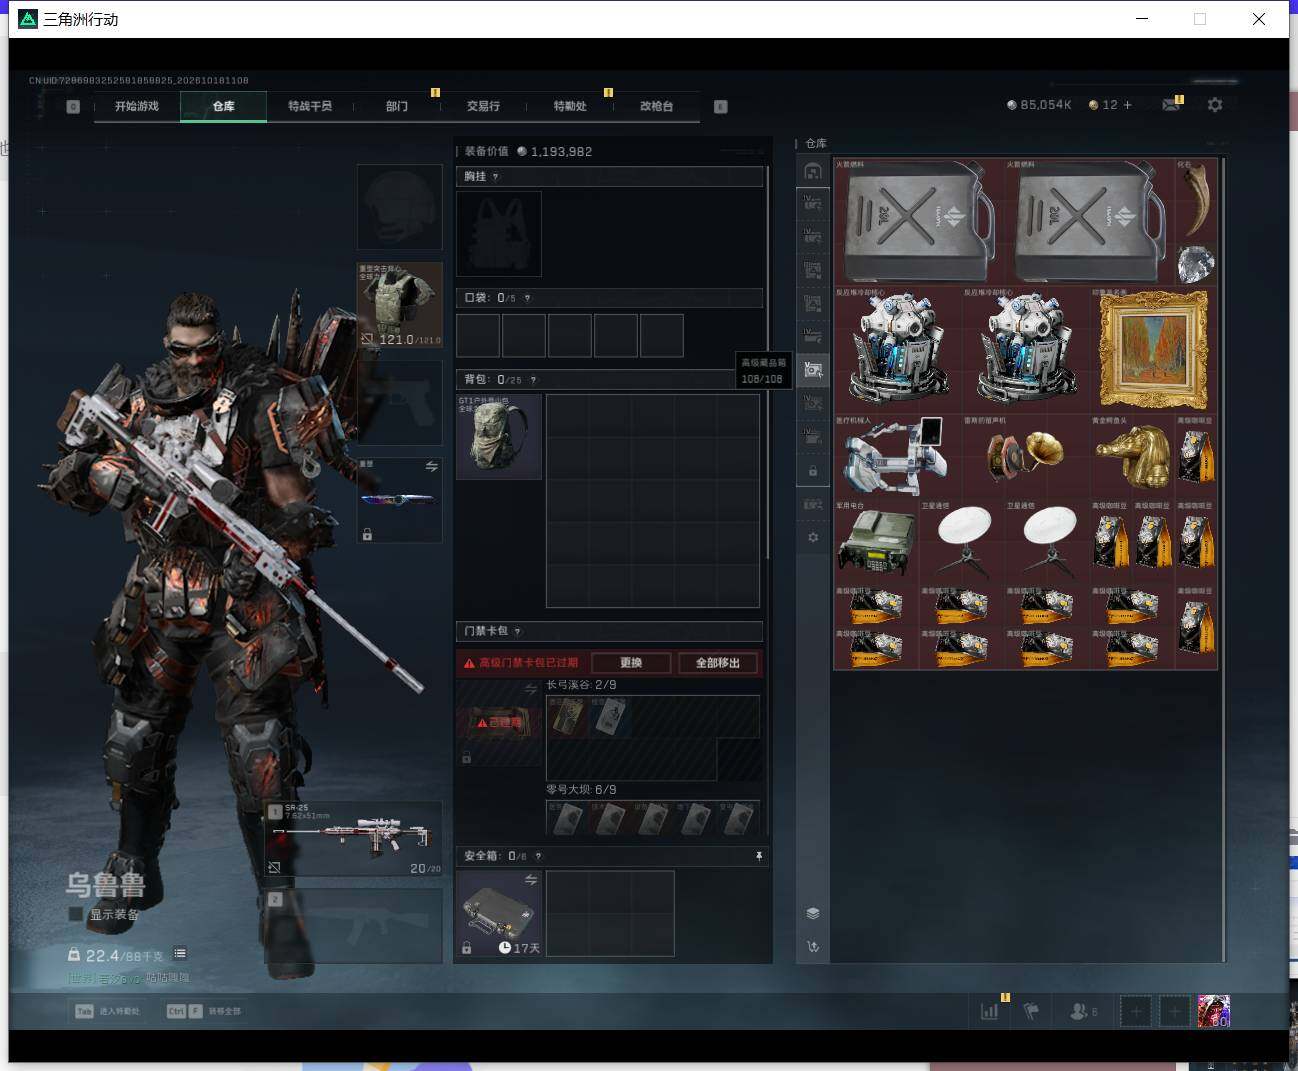The width and height of the screenshot is (1298, 1071).
Task: Click the first empty squad plus slot
Action: pyautogui.click(x=1135, y=1011)
